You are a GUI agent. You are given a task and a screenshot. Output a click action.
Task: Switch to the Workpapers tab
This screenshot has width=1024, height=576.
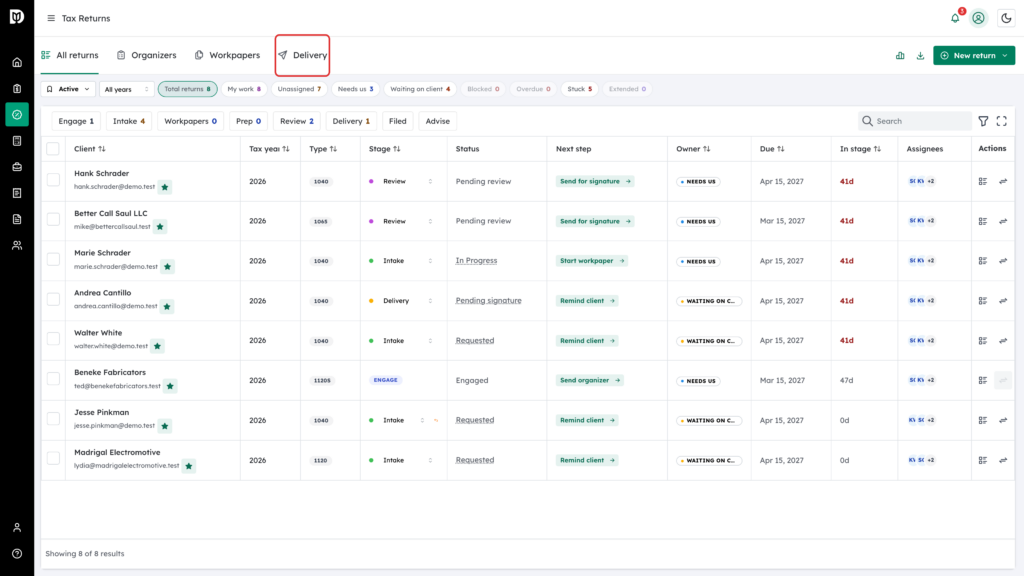(x=227, y=56)
